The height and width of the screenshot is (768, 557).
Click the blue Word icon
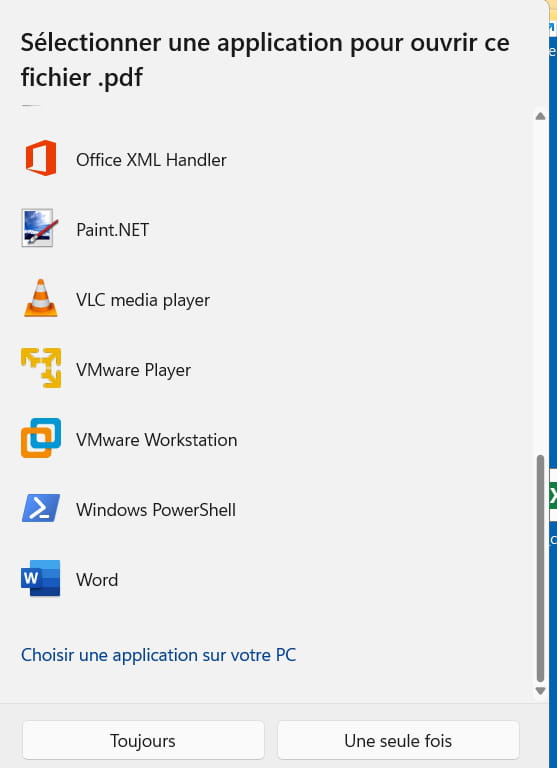click(41, 578)
